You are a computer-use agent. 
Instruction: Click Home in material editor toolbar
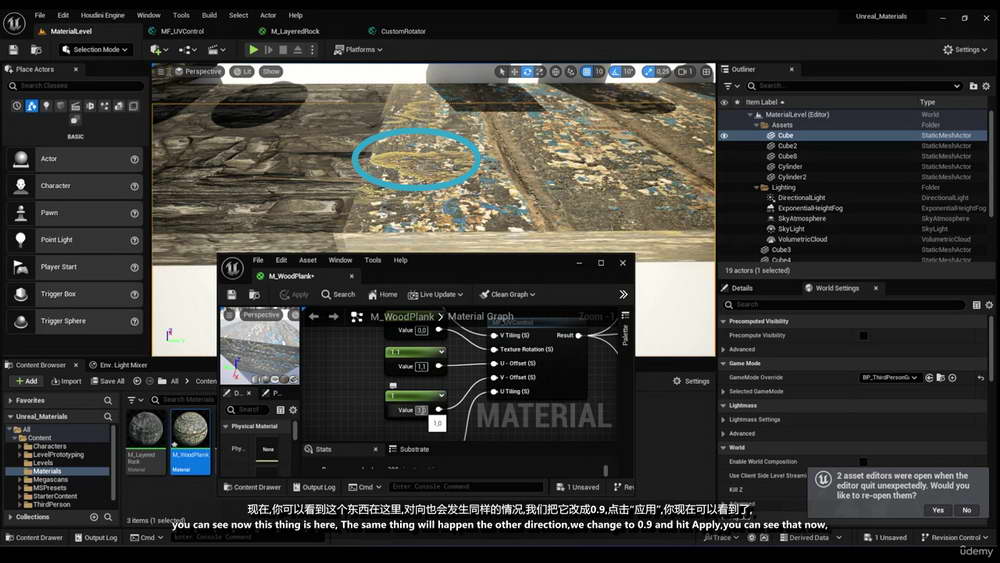tap(383, 295)
